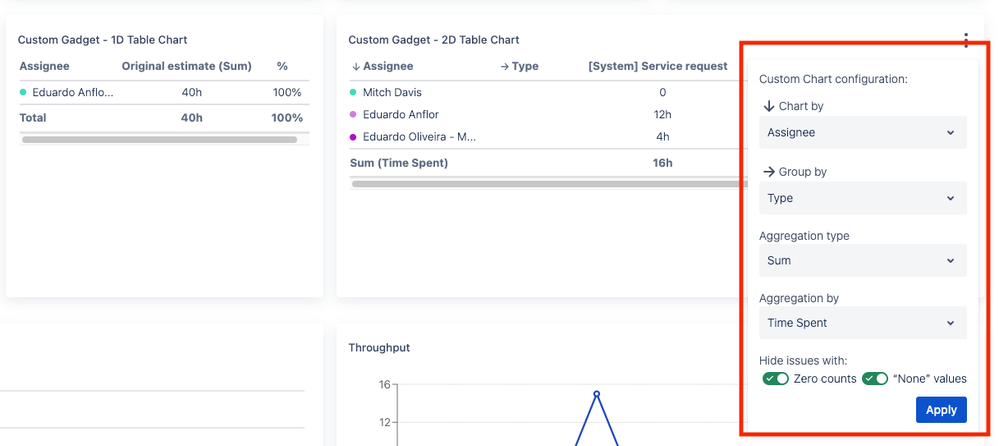This screenshot has height=446, width=999.
Task: Click the [System] Service request column header
Action: pos(658,66)
